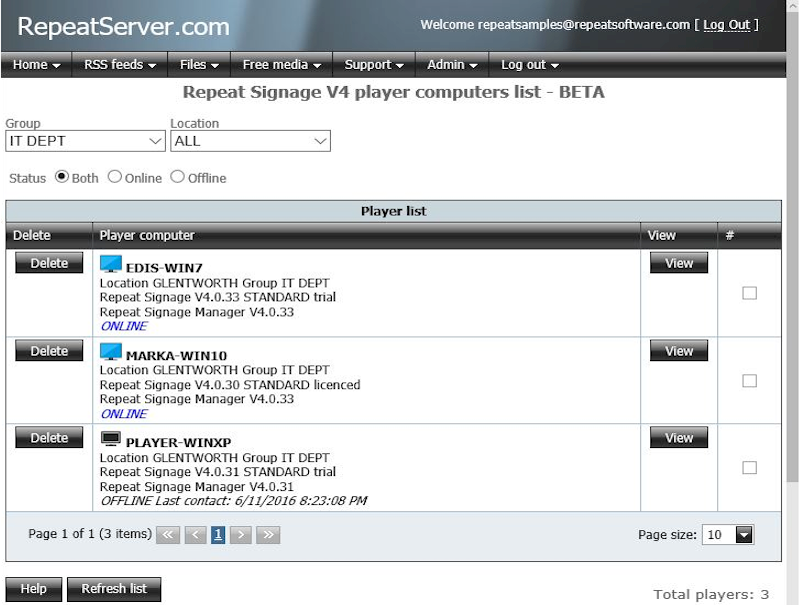
Task: Delete the PLAYER-WINXP player
Action: 49,438
